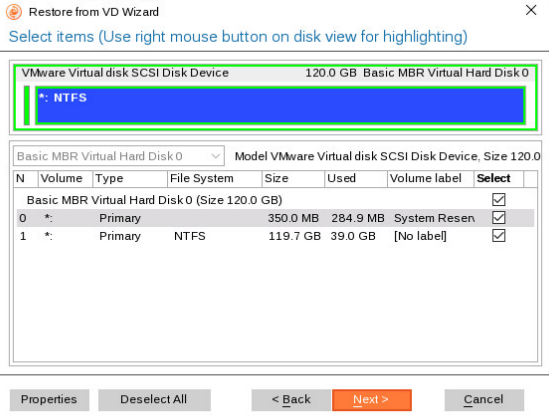Uncheck the System Reserved partition checkbox
This screenshot has width=549, height=420.
pos(499,218)
